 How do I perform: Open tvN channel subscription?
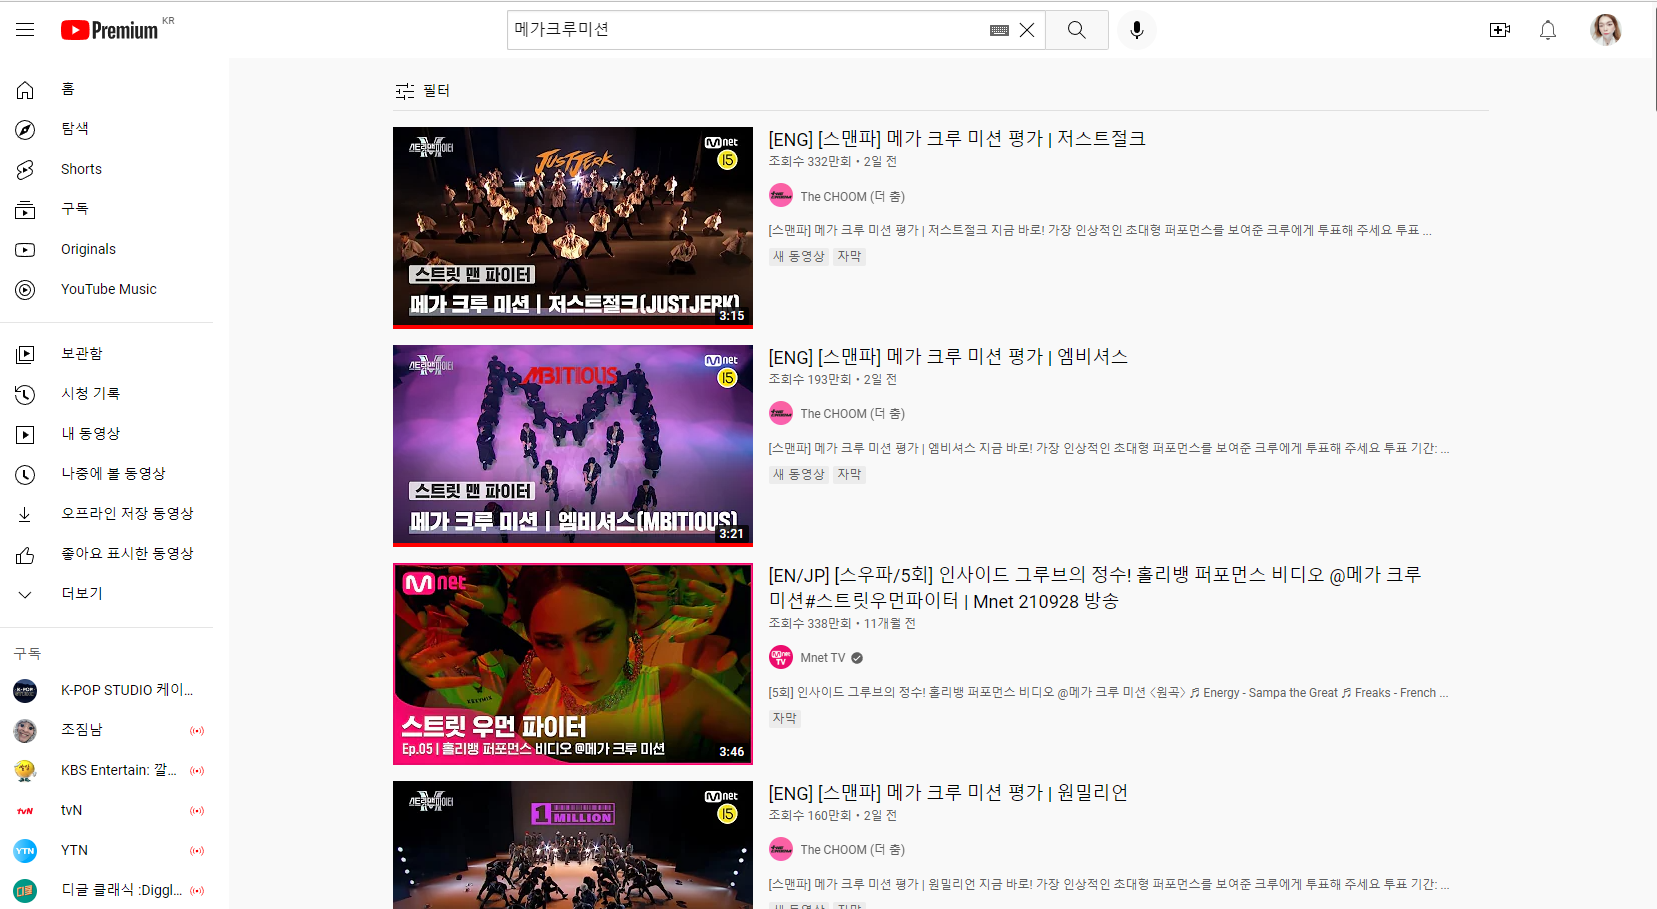107,810
